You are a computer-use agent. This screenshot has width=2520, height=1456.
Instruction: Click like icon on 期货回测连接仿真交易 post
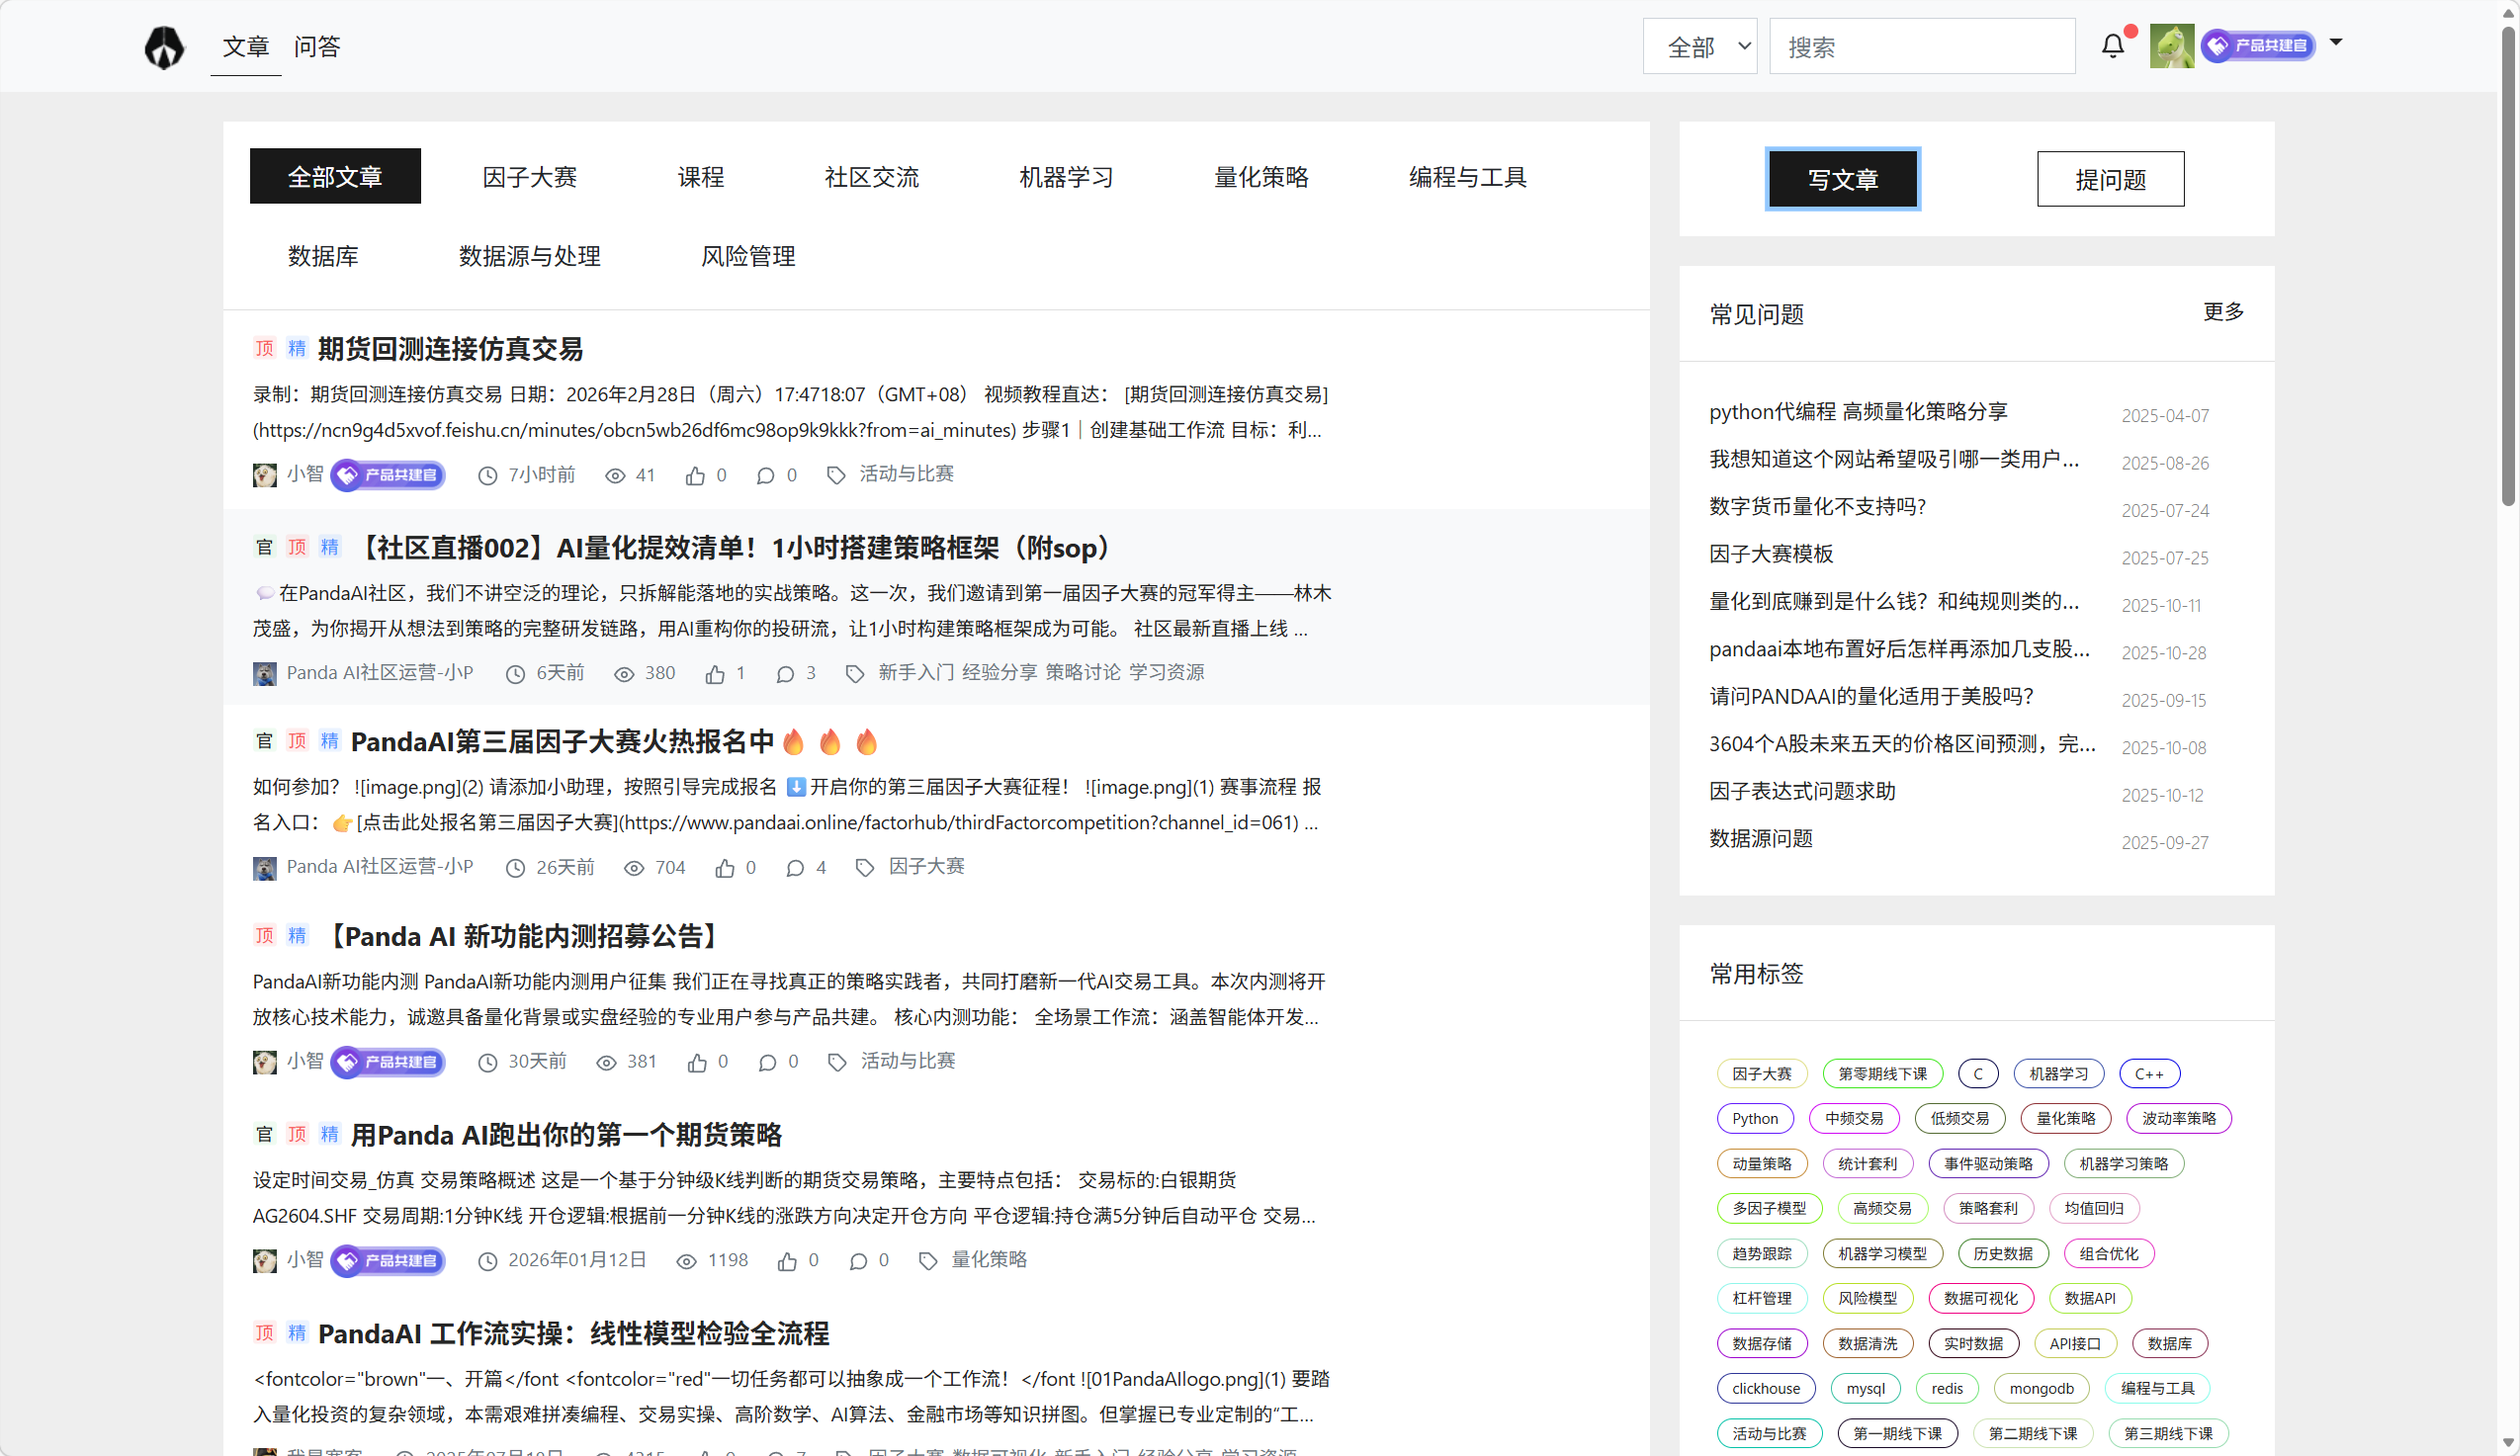695,476
